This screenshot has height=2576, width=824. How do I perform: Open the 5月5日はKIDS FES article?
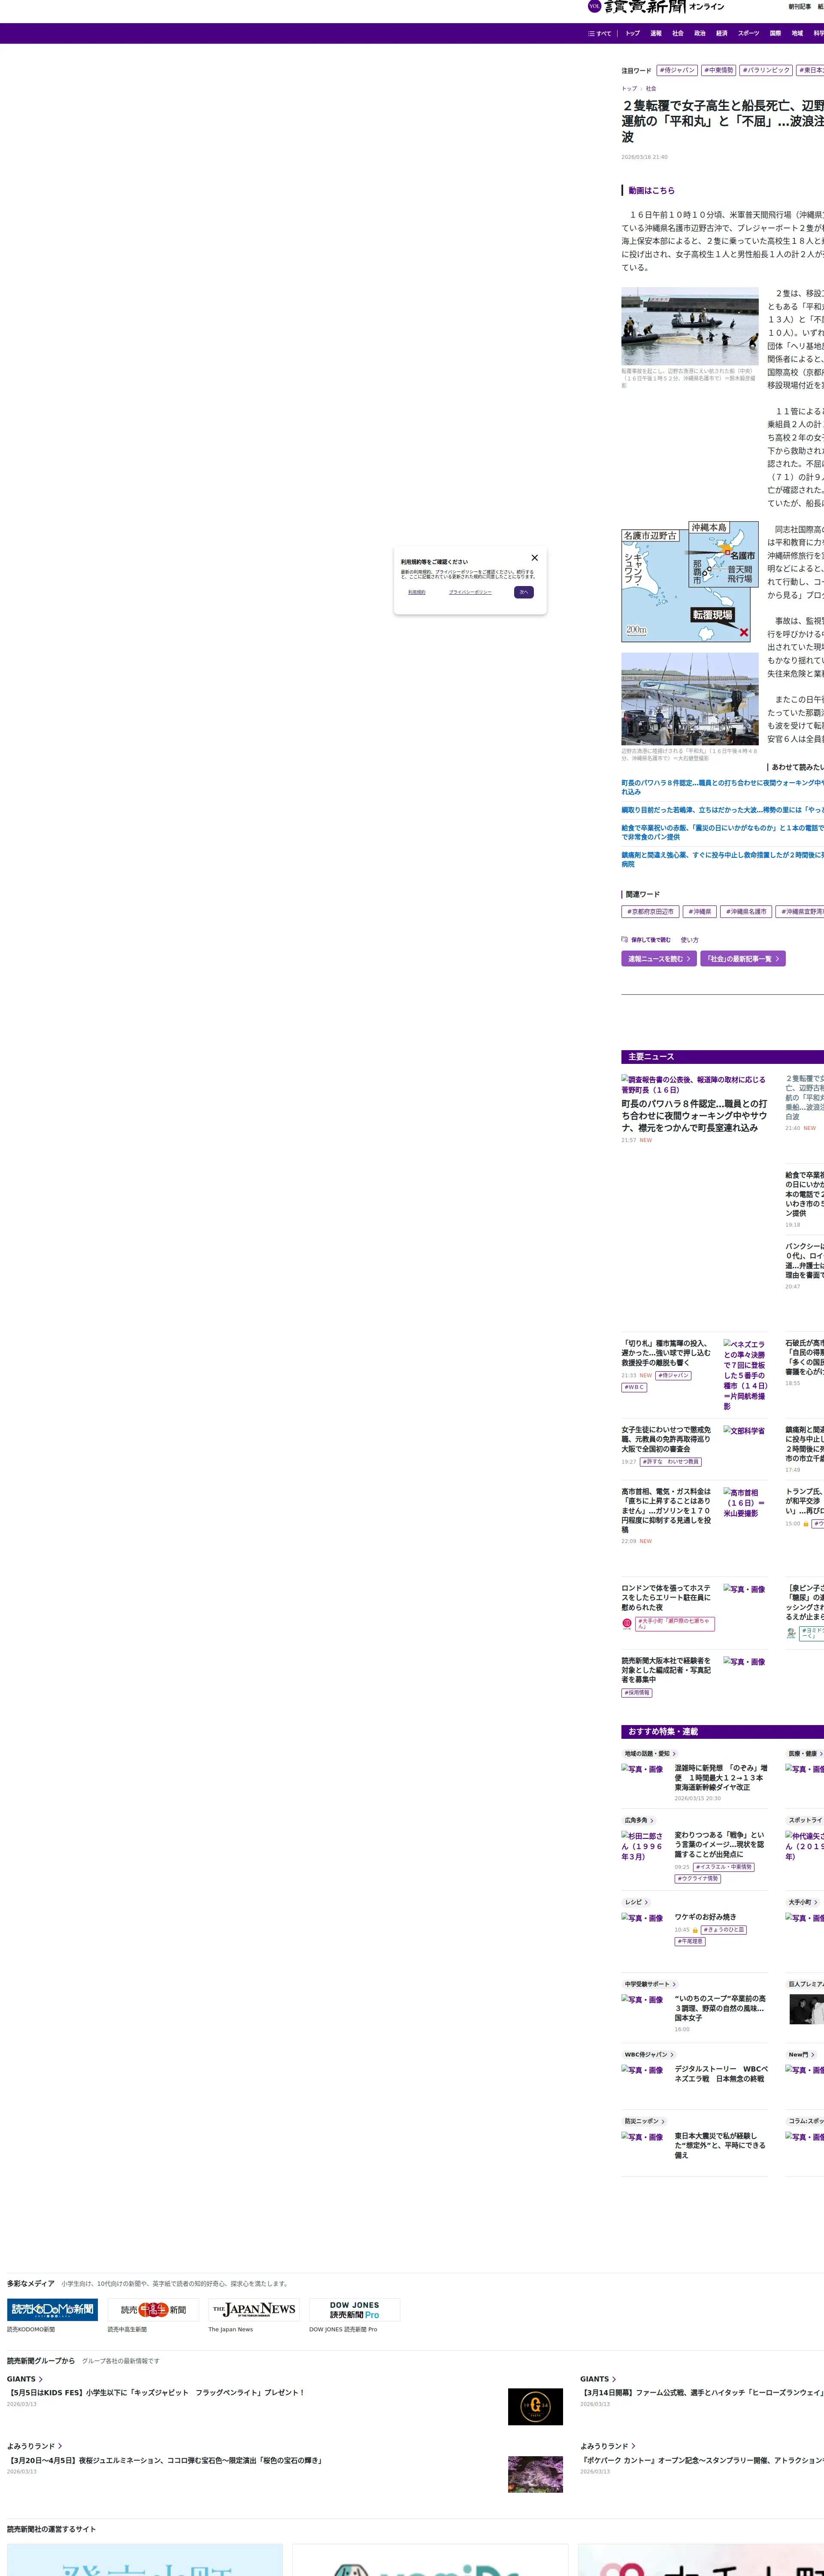coord(156,2393)
